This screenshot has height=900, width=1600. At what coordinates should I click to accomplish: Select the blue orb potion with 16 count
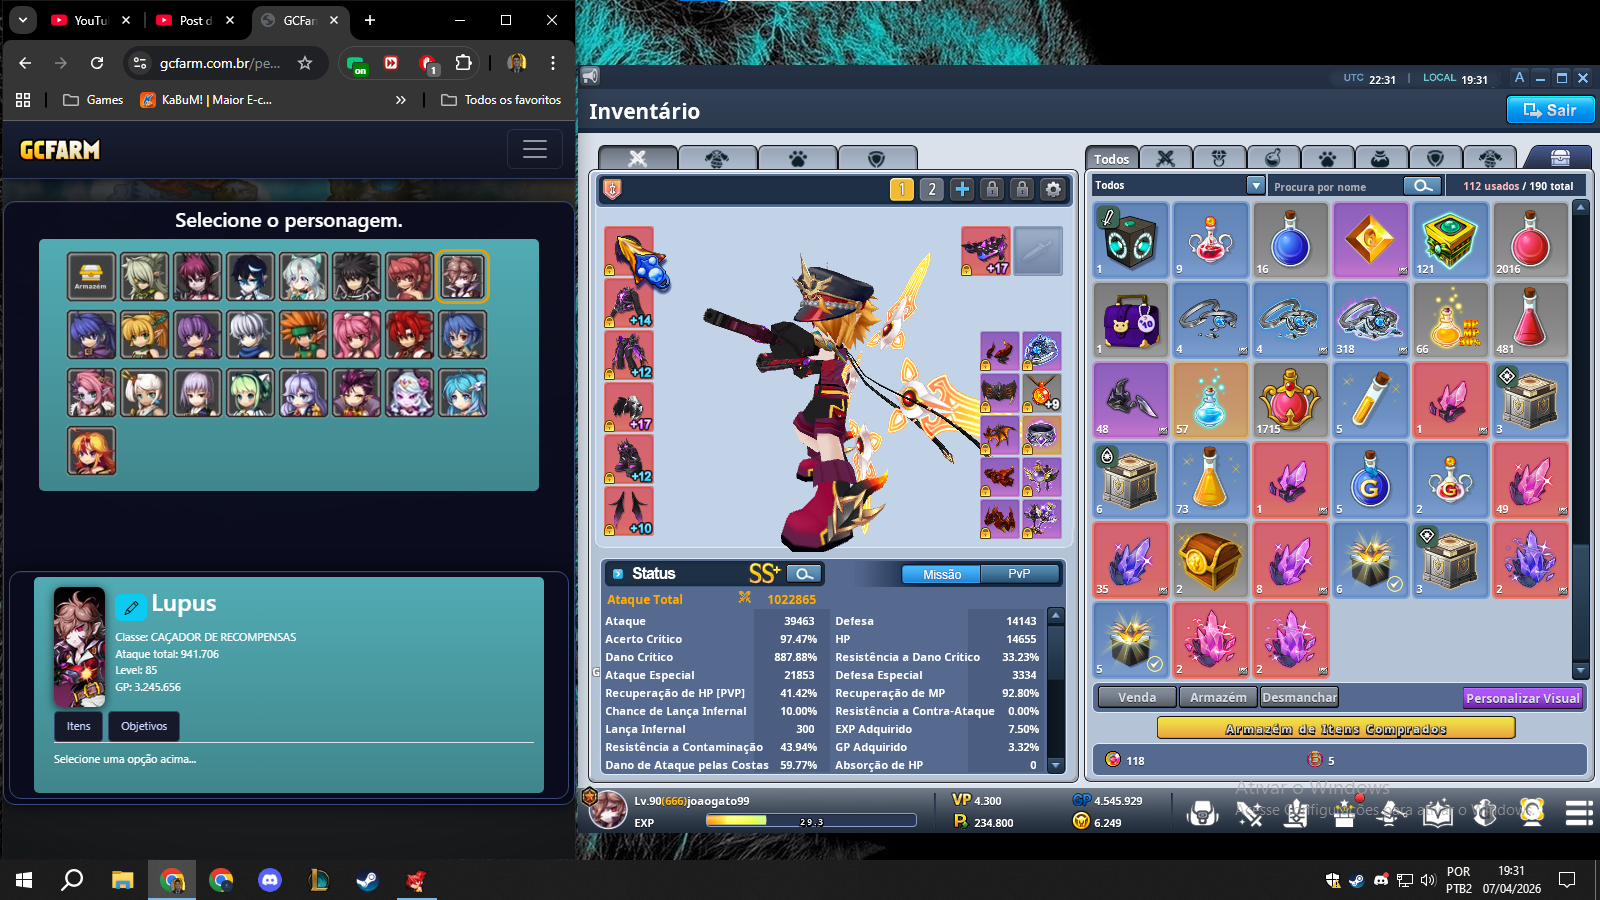click(x=1290, y=240)
